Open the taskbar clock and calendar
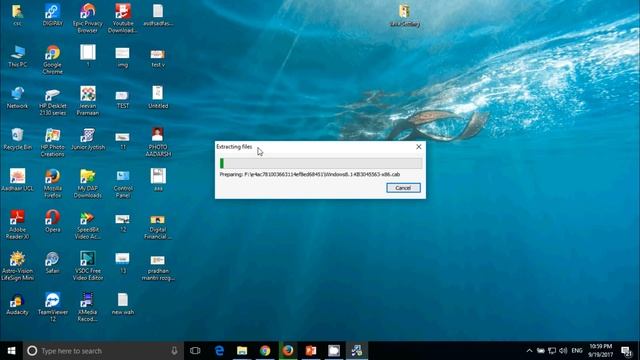The height and width of the screenshot is (360, 640). click(x=600, y=351)
